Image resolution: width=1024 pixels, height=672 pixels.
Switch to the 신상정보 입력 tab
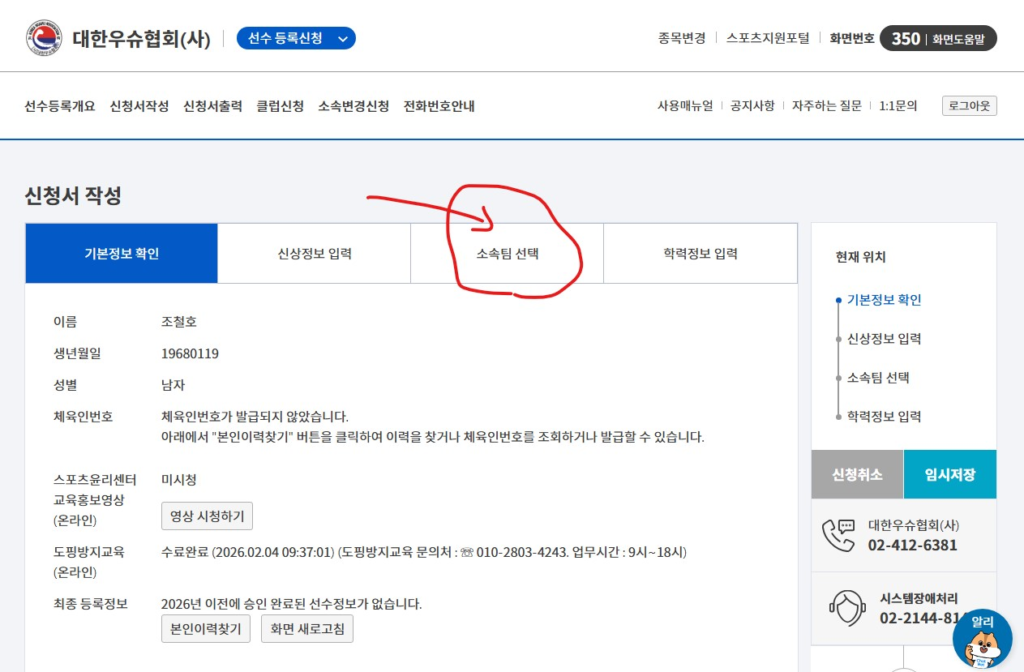(x=314, y=254)
